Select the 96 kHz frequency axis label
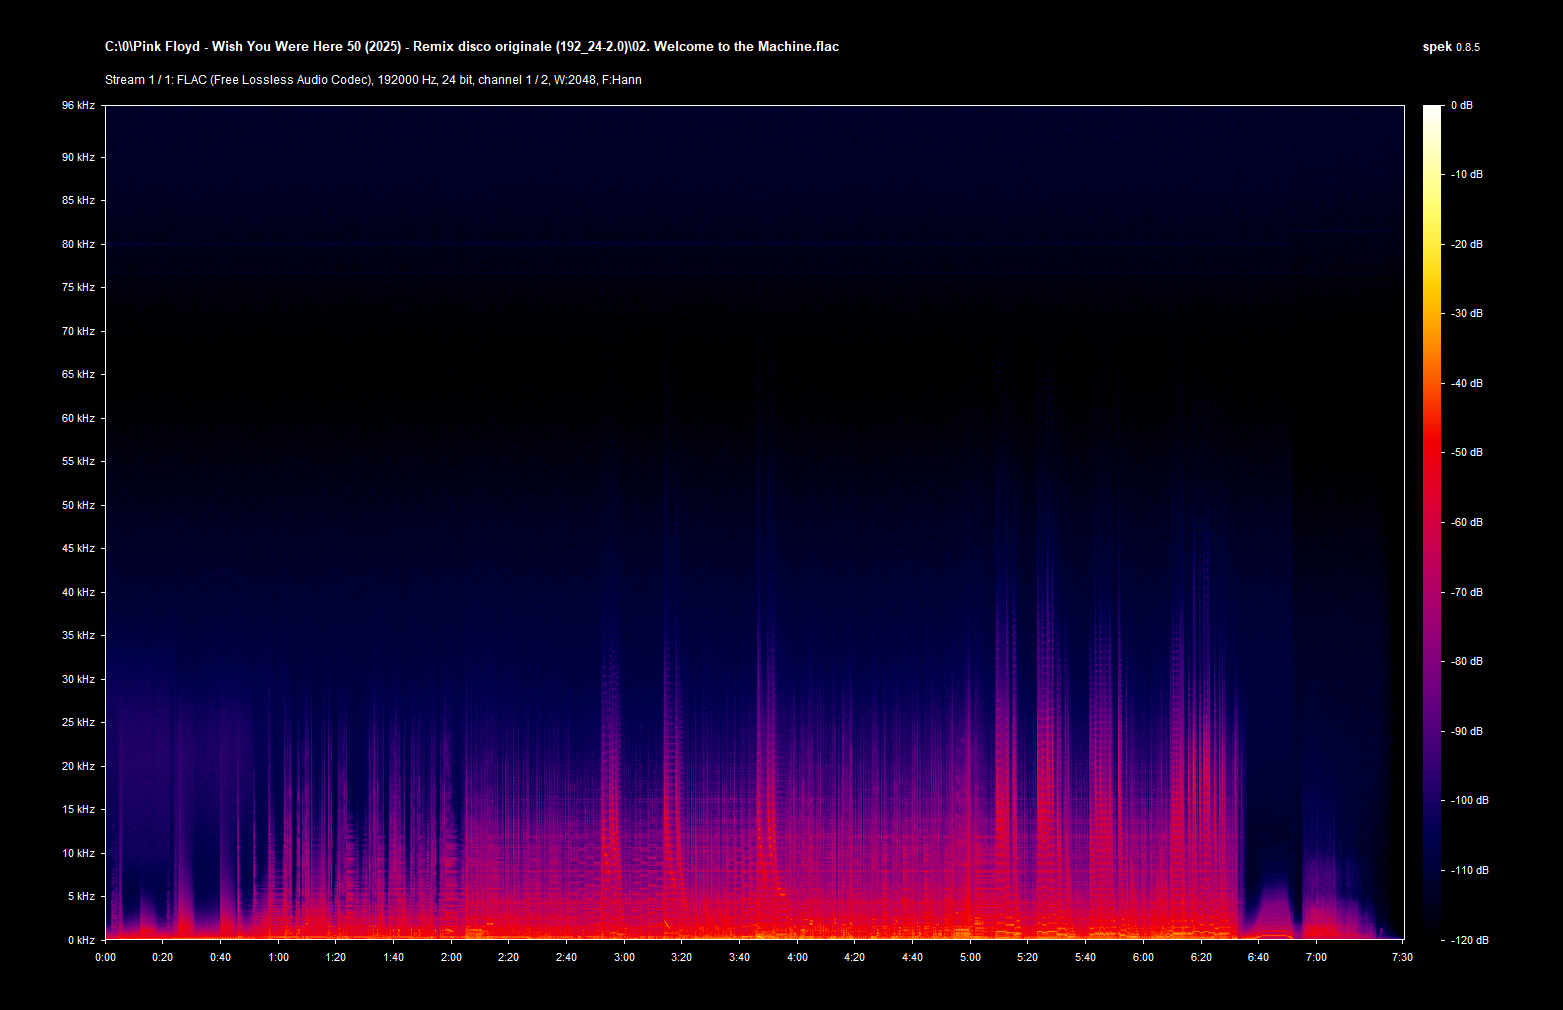The image size is (1563, 1010). click(x=78, y=105)
